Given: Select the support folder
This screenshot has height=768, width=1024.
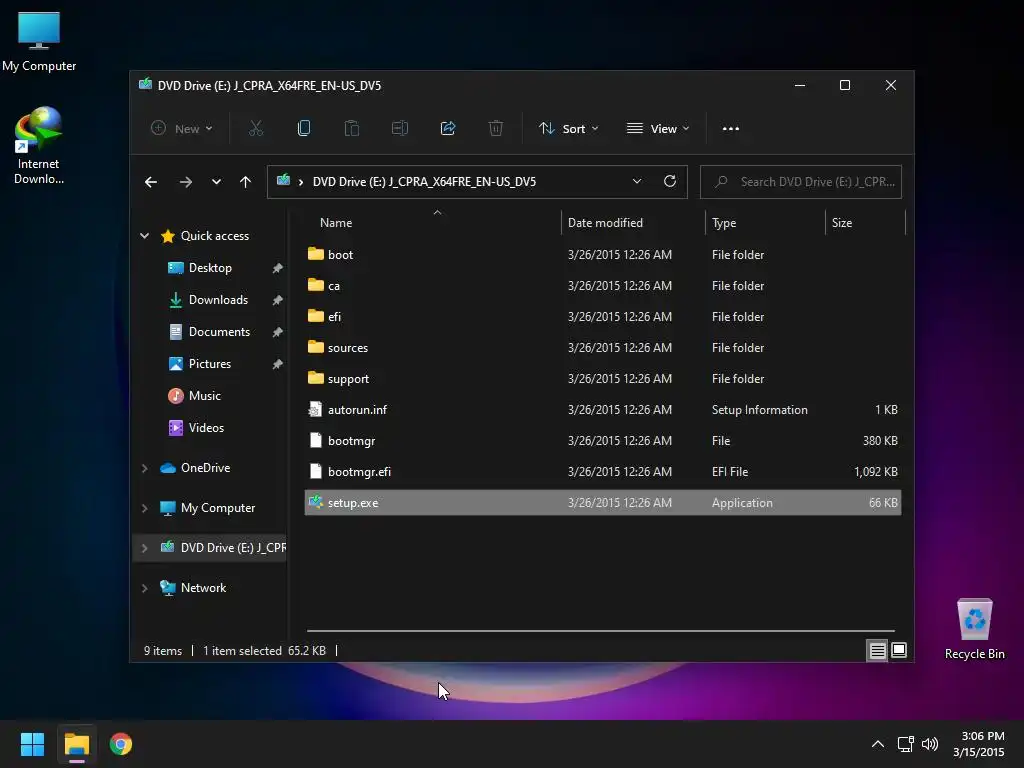Looking at the screenshot, I should [603, 379].
